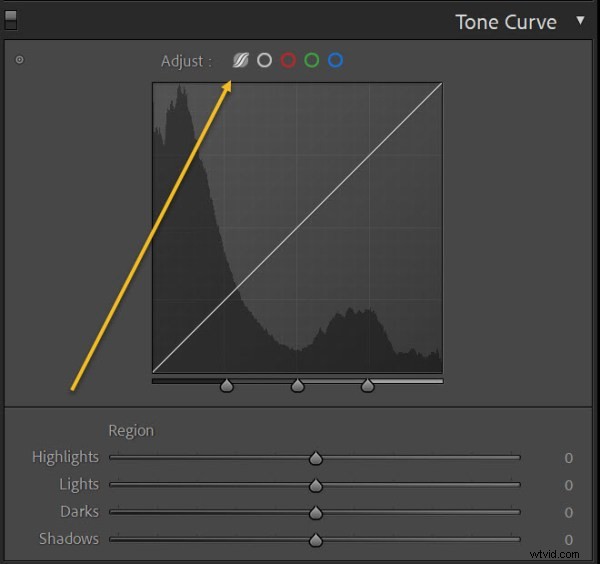Click the Highlights slider handle
600x564 pixels.
(316, 458)
